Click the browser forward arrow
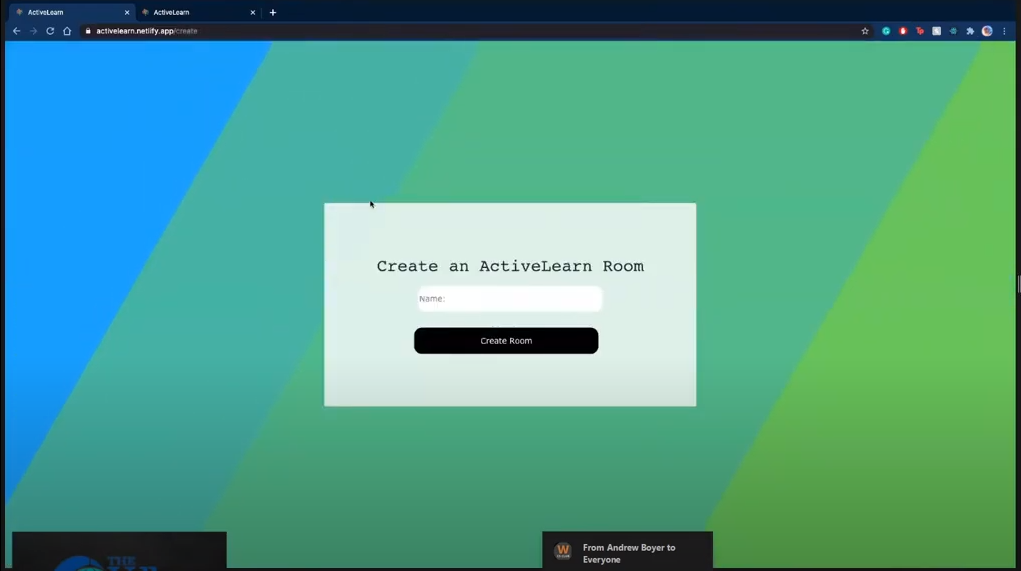1021x571 pixels. coord(33,31)
